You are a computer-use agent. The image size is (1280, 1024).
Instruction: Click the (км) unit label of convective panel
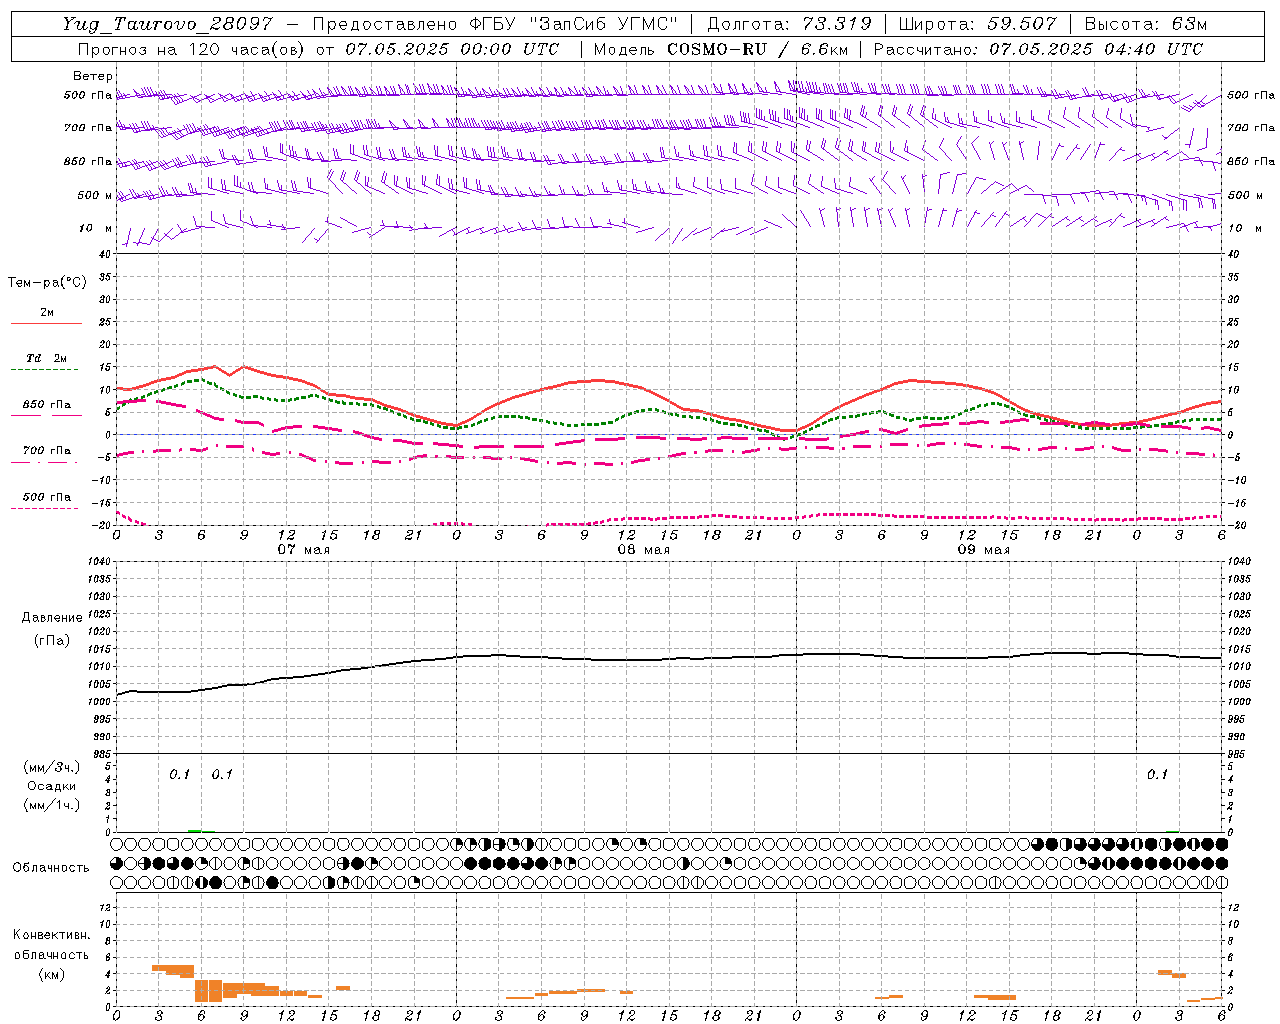pos(52,974)
